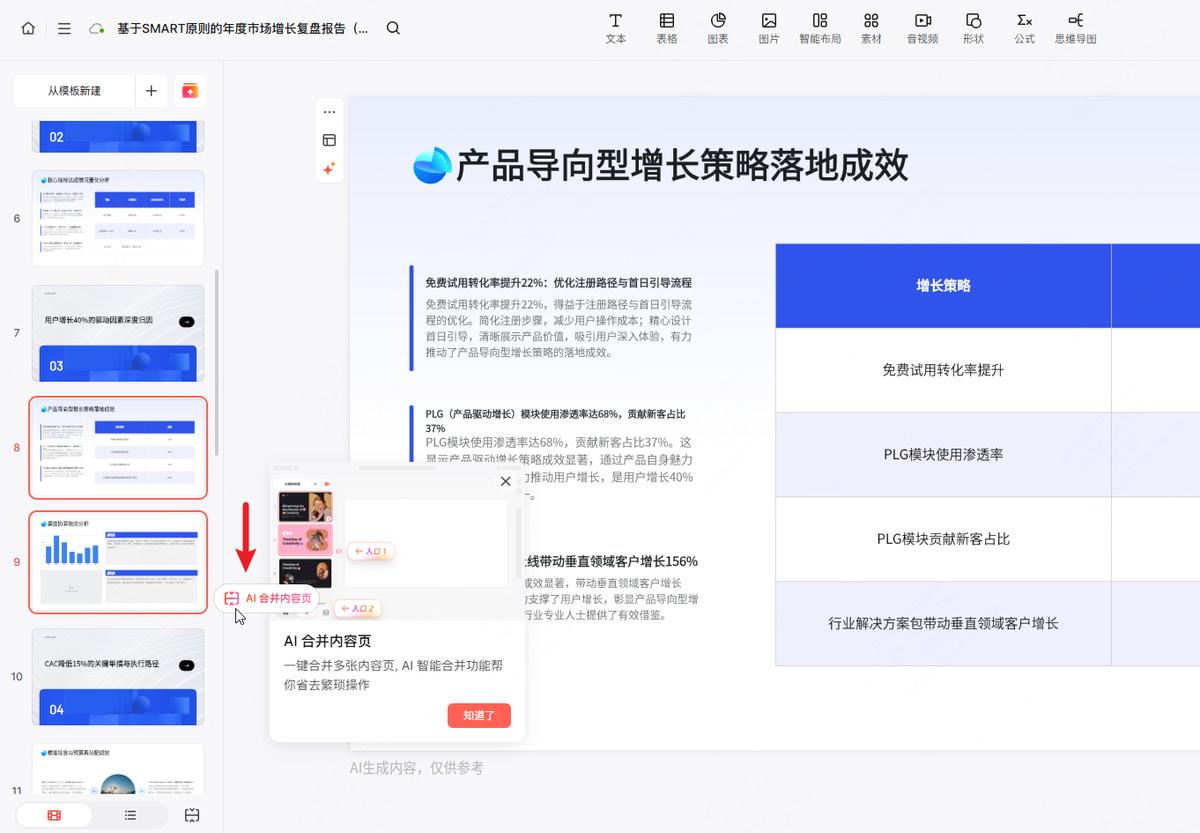1200x833 pixels.
Task: Open slide more-options (three dots) icon
Action: pyautogui.click(x=329, y=112)
